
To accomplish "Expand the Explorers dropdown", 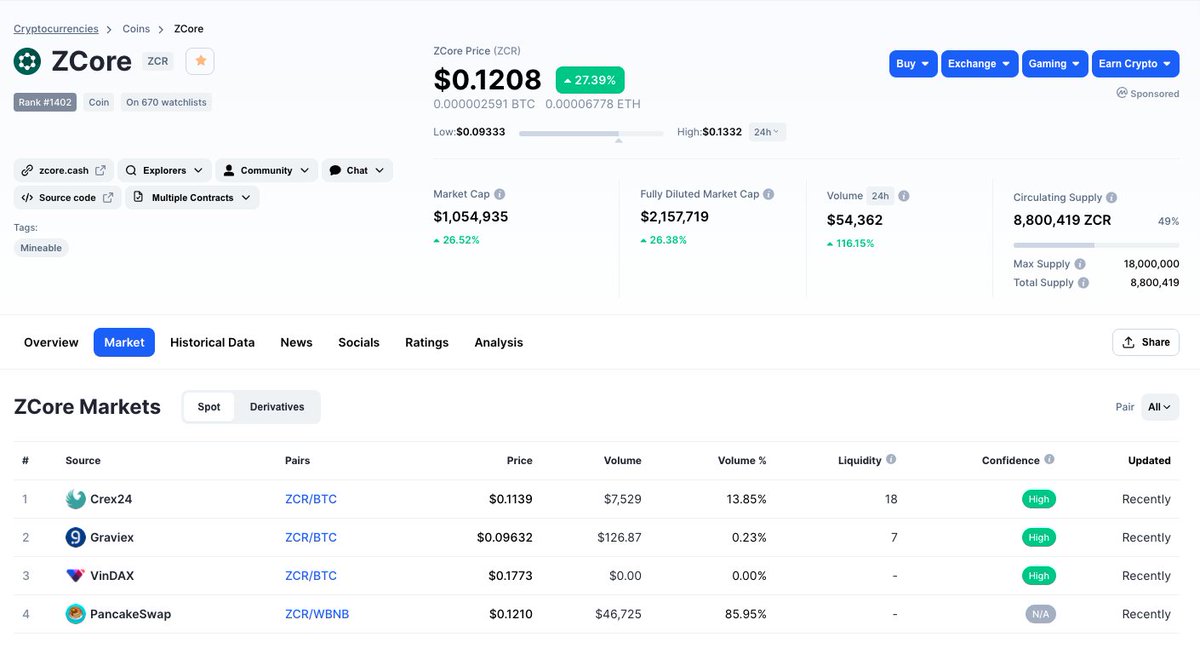I will tap(165, 170).
